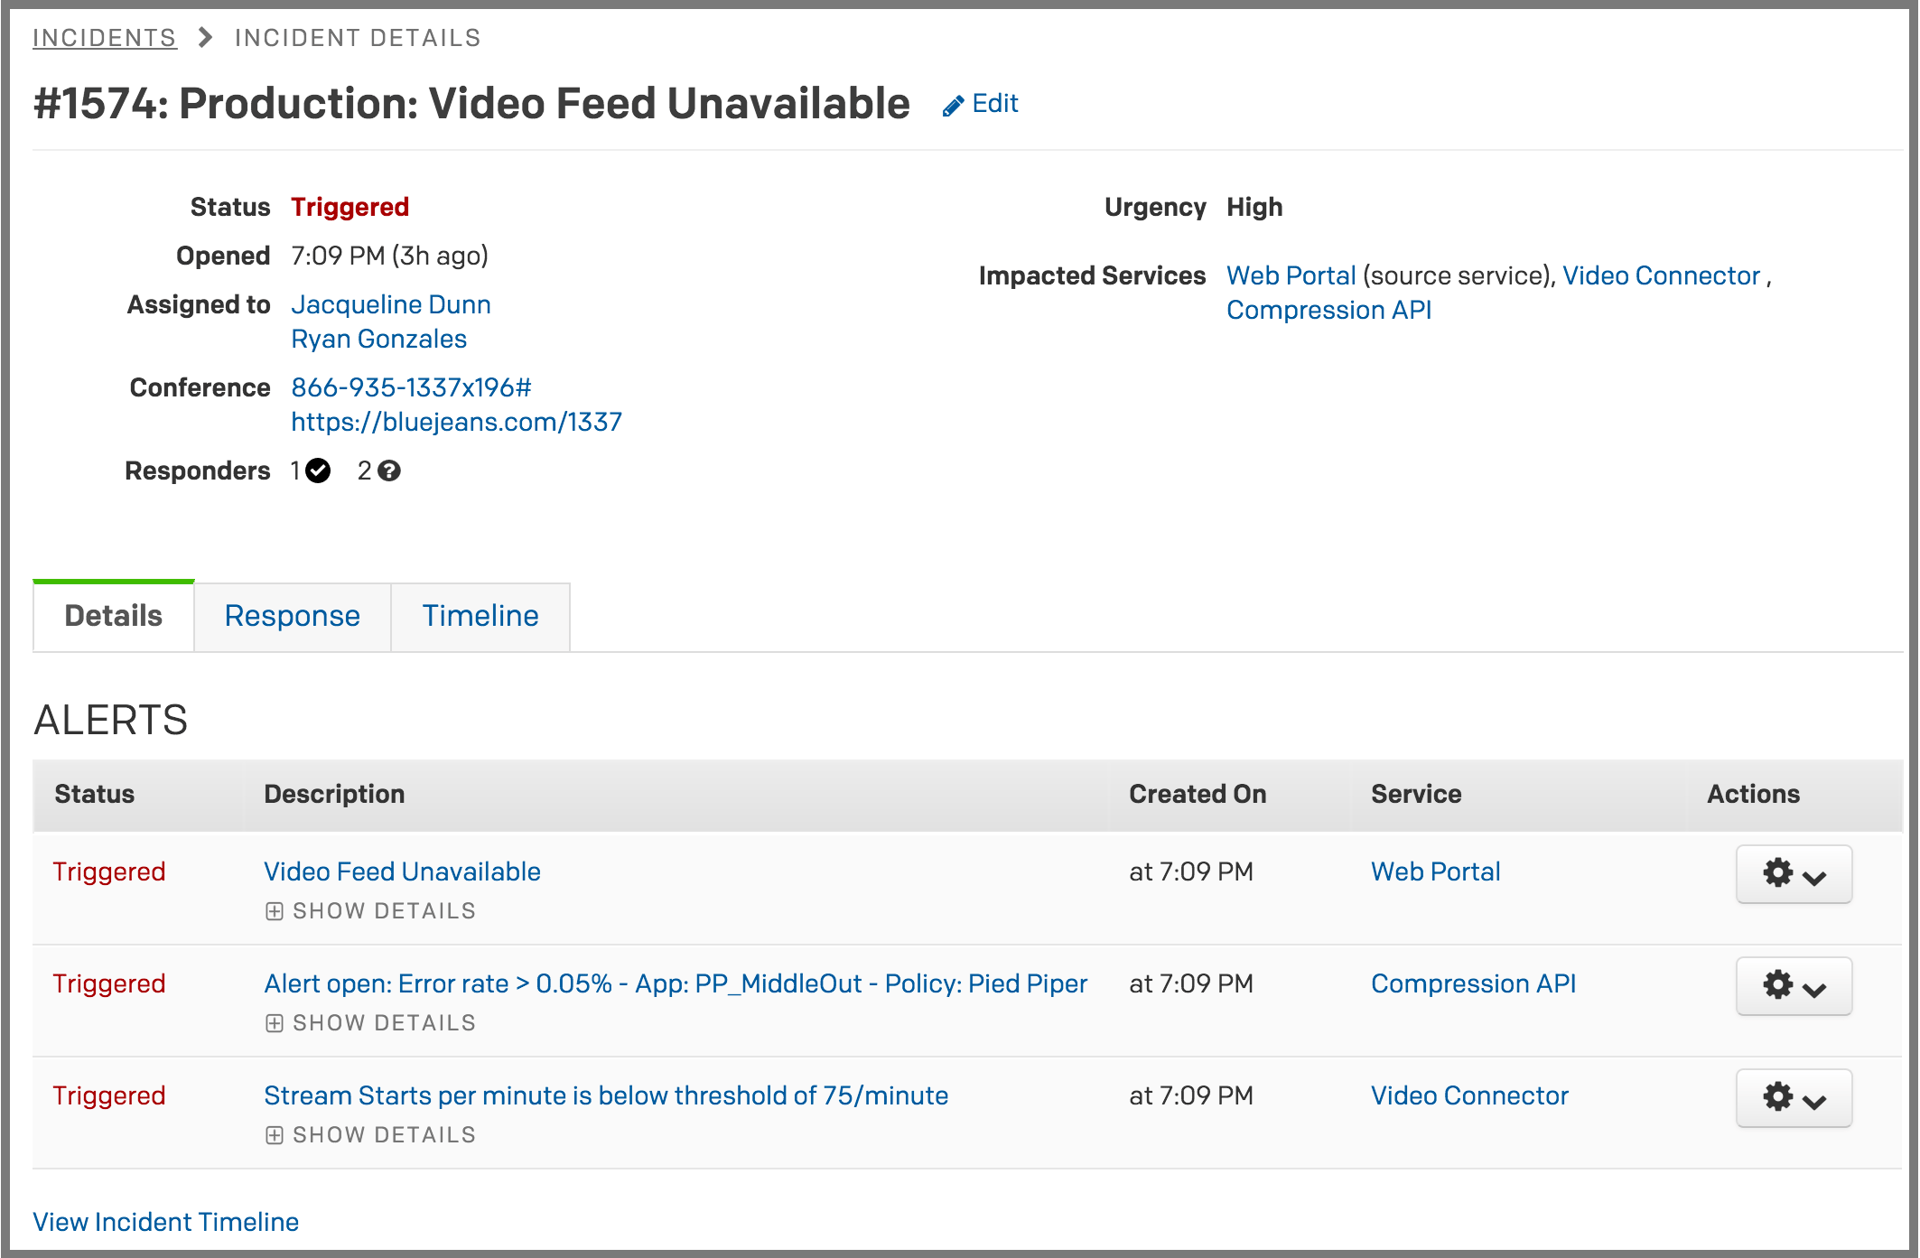Viewport: 1920px width, 1258px height.
Task: Open assignee Ryan Gonzales's profile
Action: tap(378, 339)
